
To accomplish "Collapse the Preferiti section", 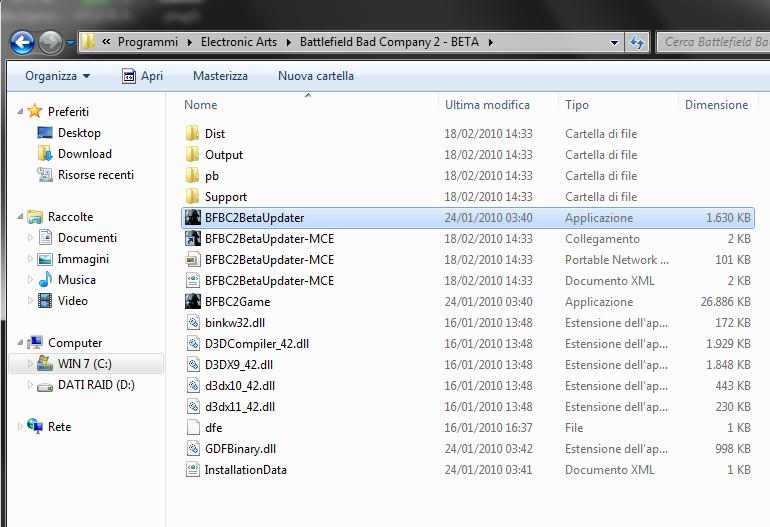I will 20,111.
